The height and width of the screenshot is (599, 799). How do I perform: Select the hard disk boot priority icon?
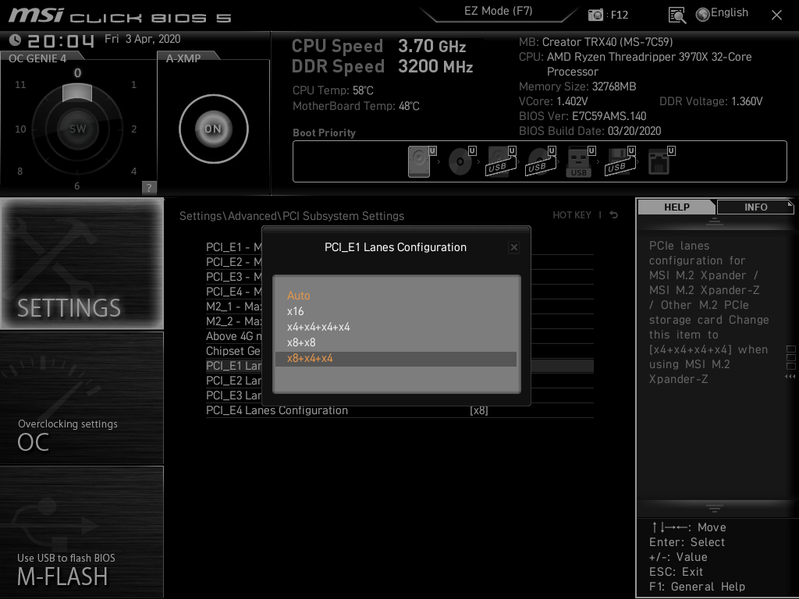click(x=422, y=161)
